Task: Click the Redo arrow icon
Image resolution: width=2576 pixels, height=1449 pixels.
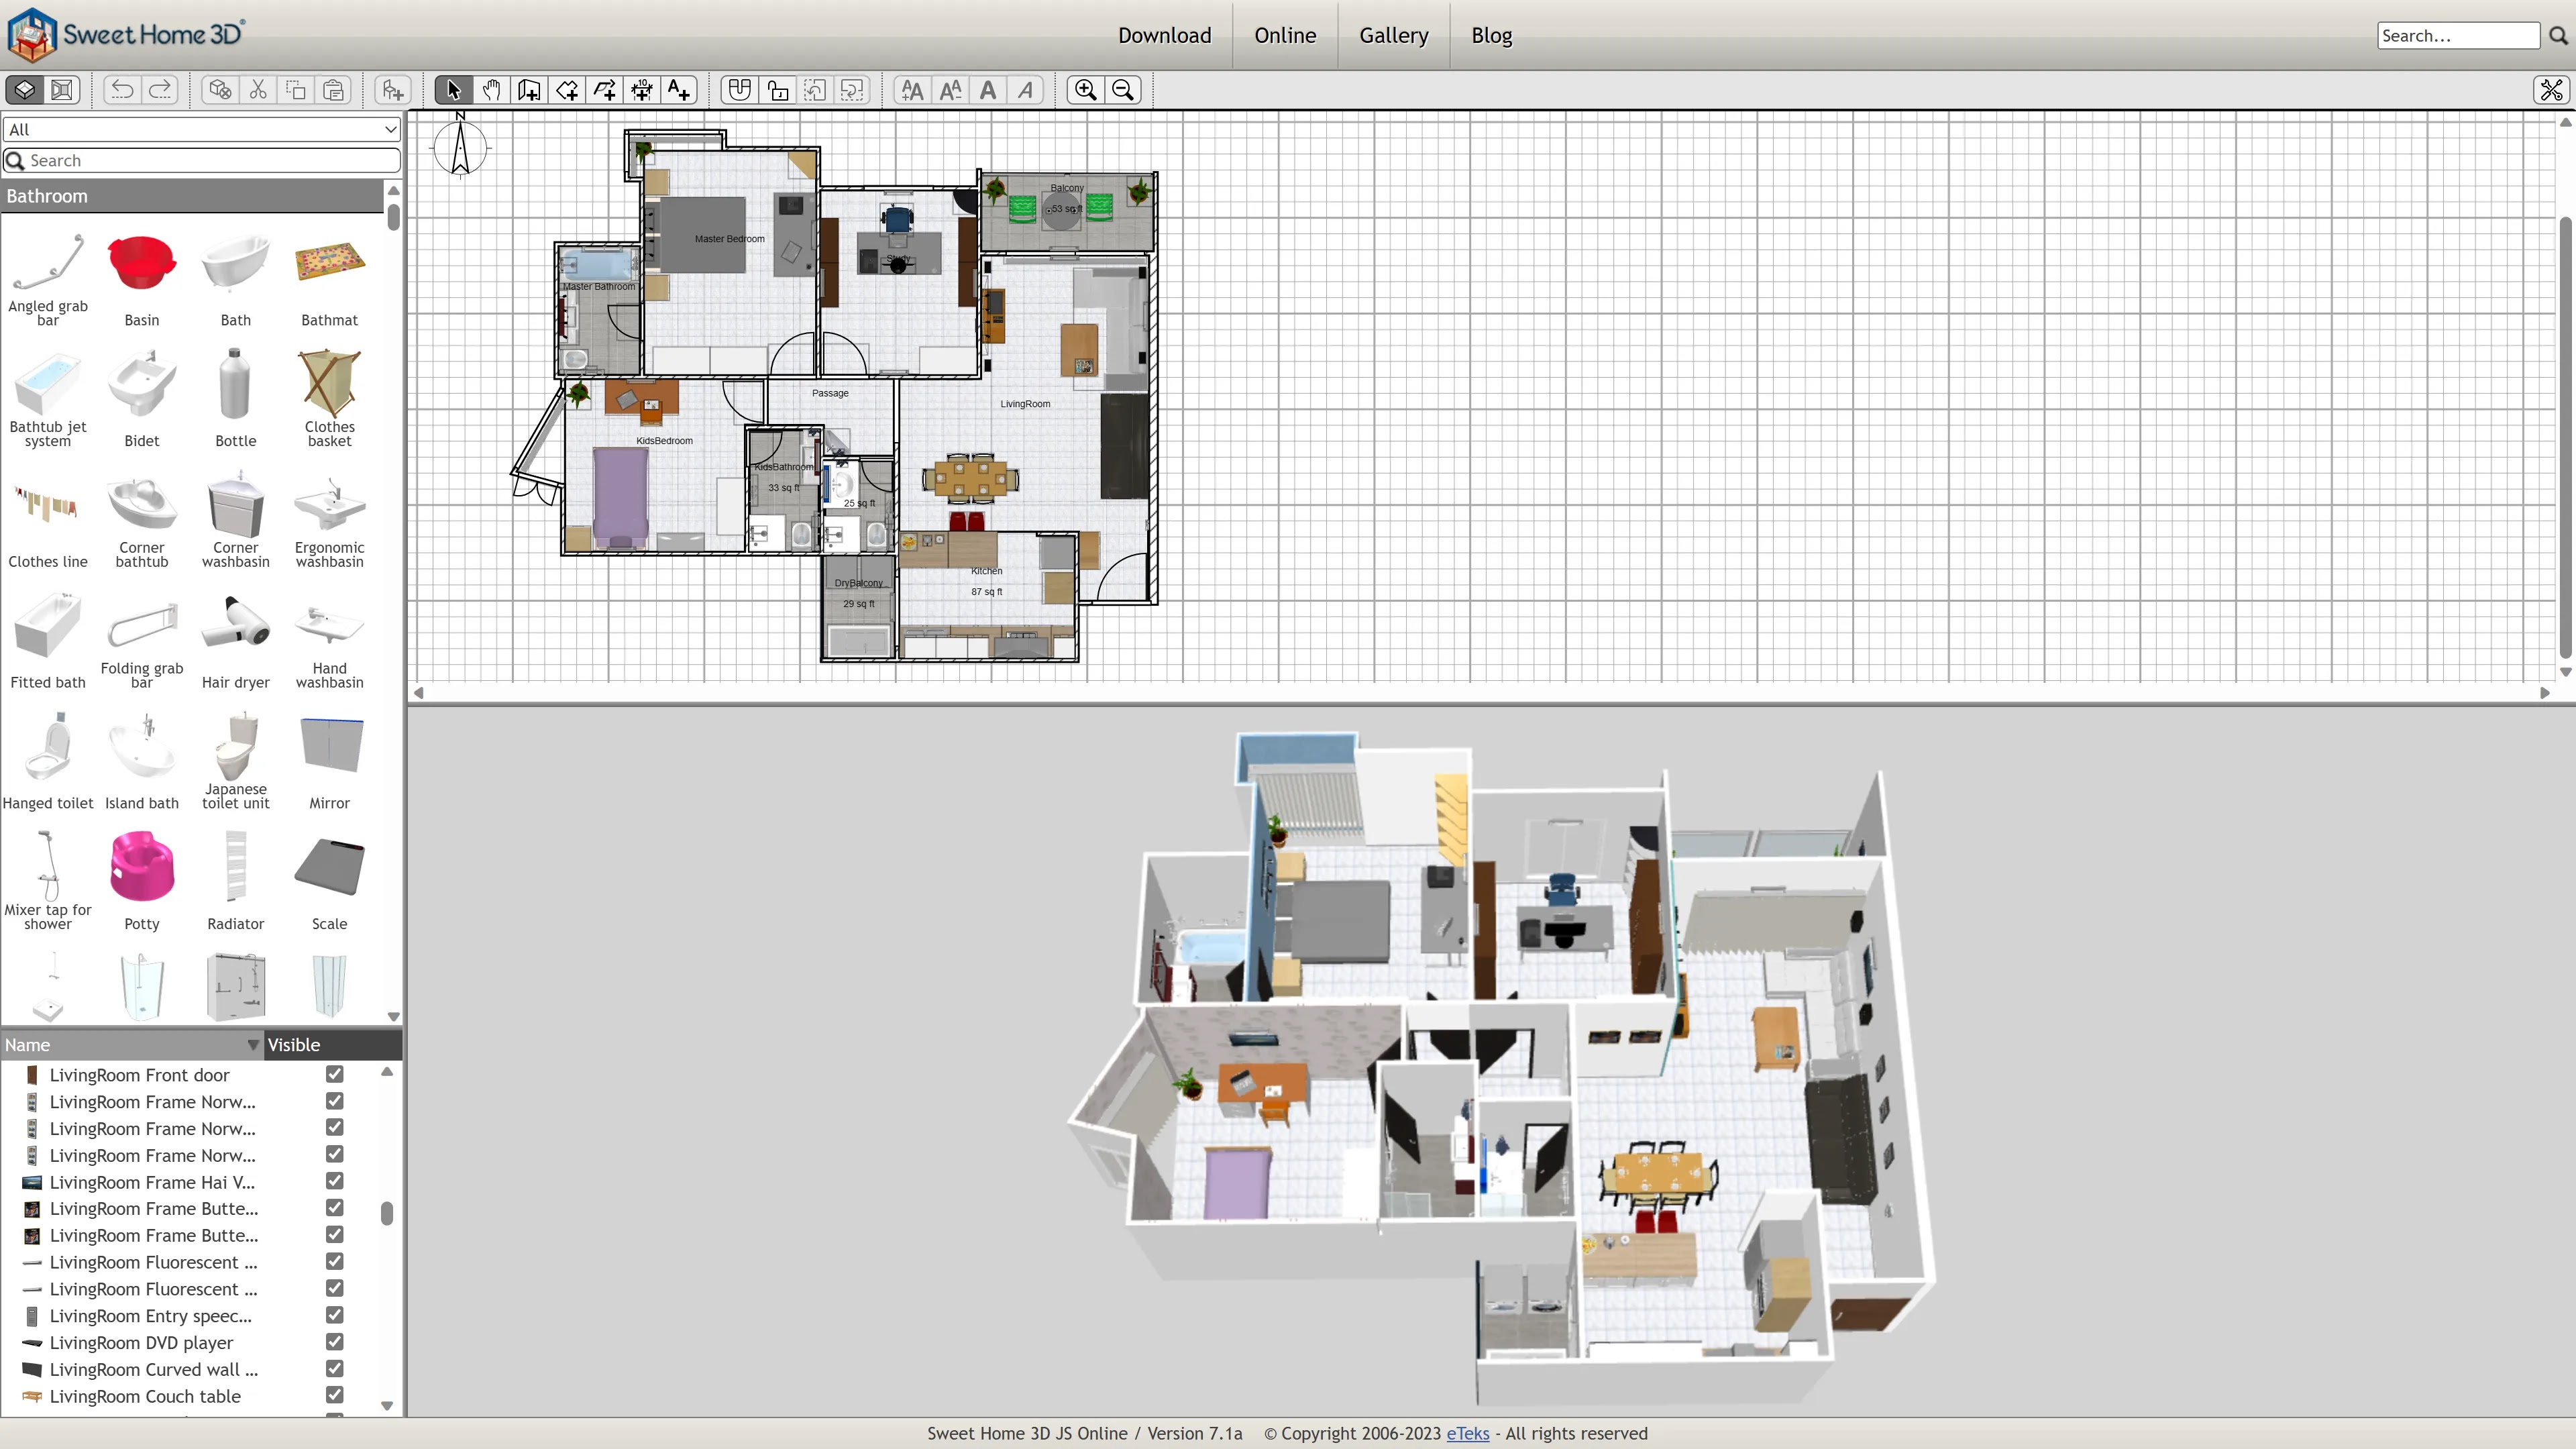Action: pyautogui.click(x=160, y=90)
